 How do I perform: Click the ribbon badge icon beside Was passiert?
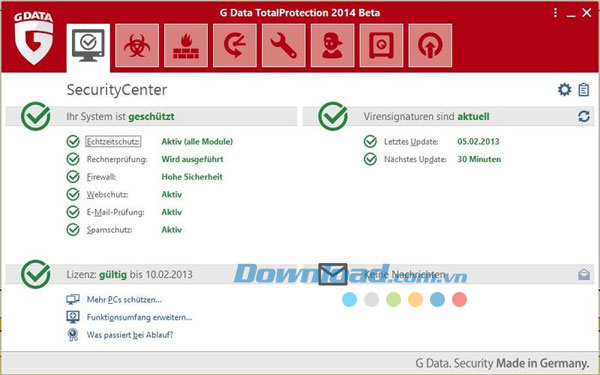[73, 335]
